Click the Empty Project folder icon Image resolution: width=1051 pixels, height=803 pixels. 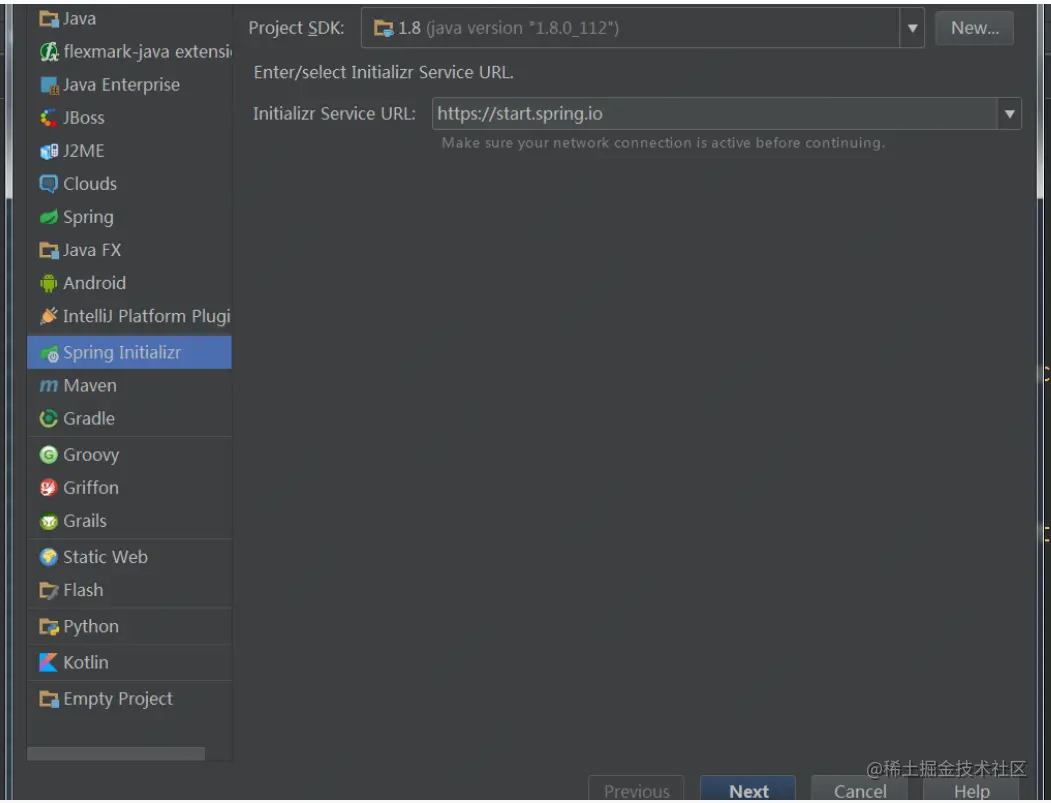point(49,699)
